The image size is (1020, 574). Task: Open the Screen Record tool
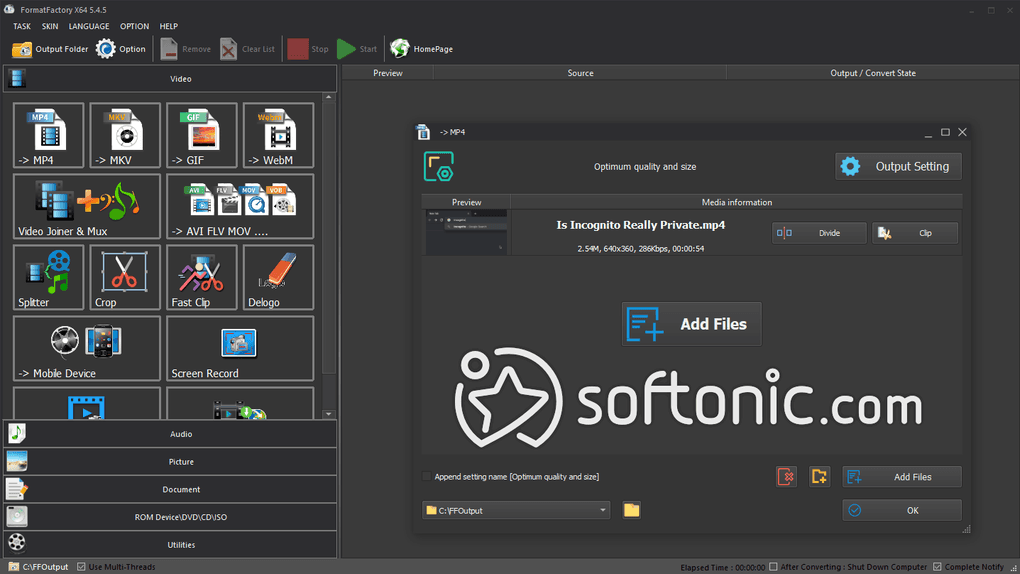(x=240, y=348)
